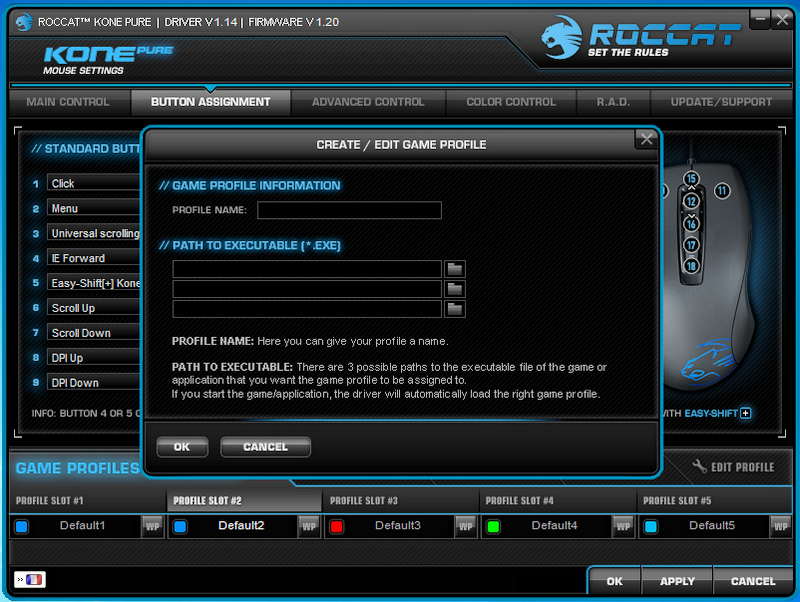Select Profile Slot #4 header
Image resolution: width=800 pixels, height=602 pixels.
(x=558, y=500)
